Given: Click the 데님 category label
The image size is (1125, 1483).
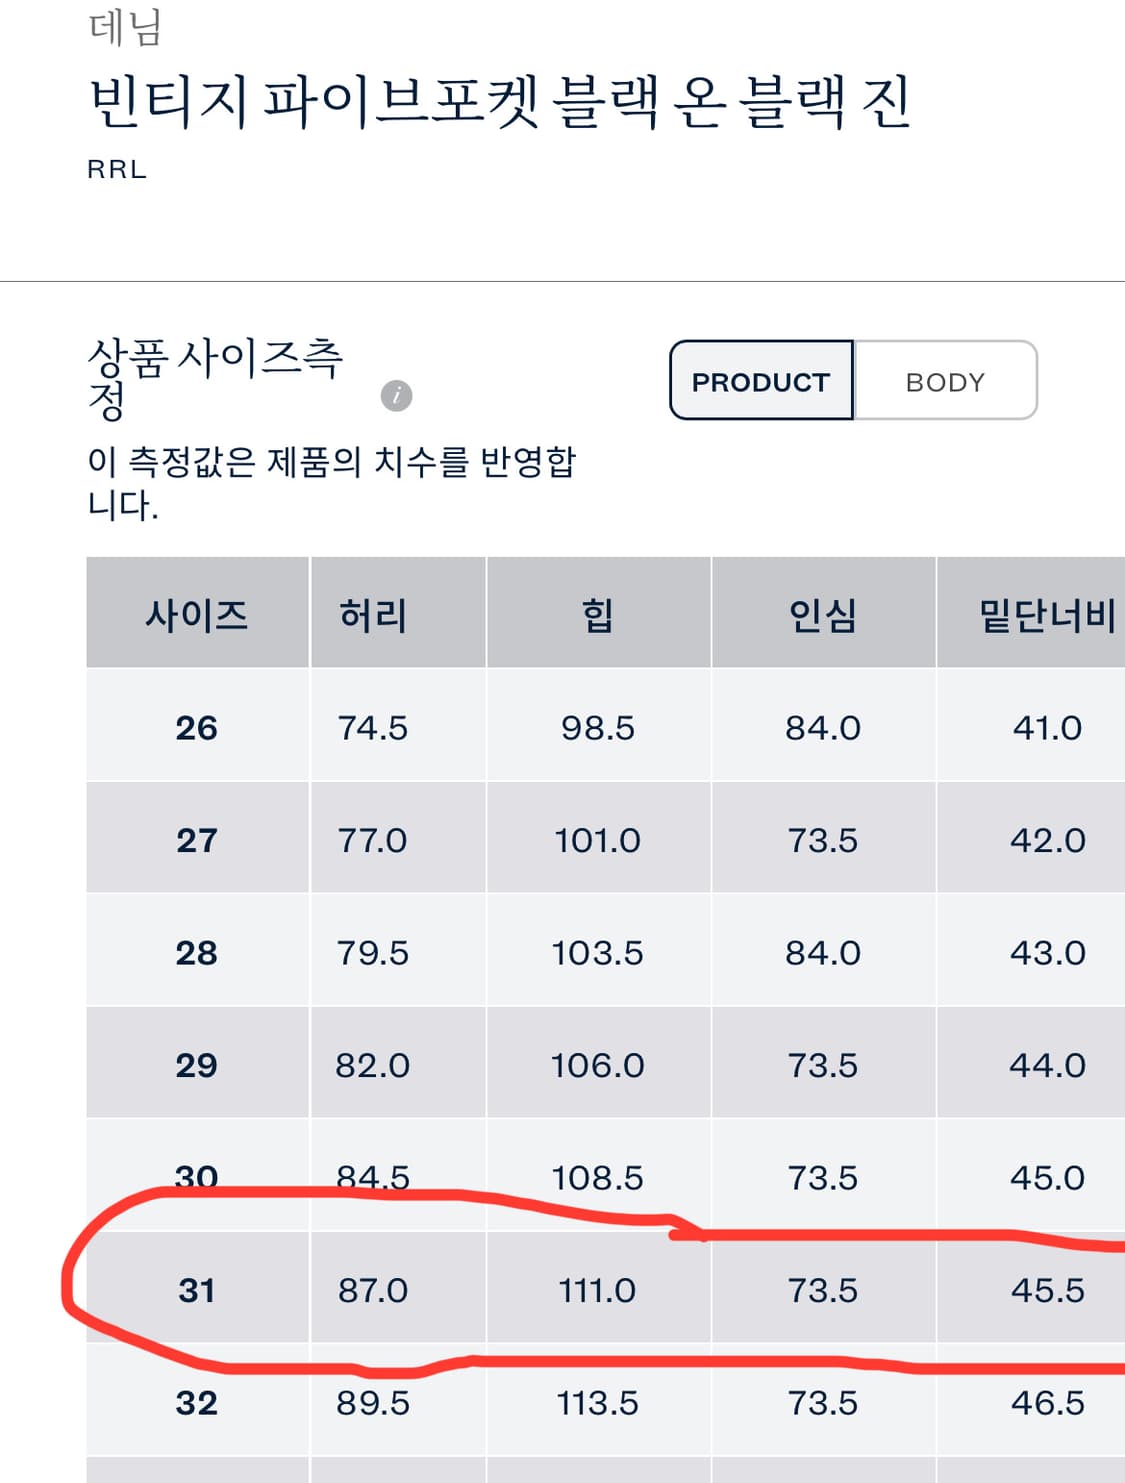Looking at the screenshot, I should pyautogui.click(x=125, y=27).
